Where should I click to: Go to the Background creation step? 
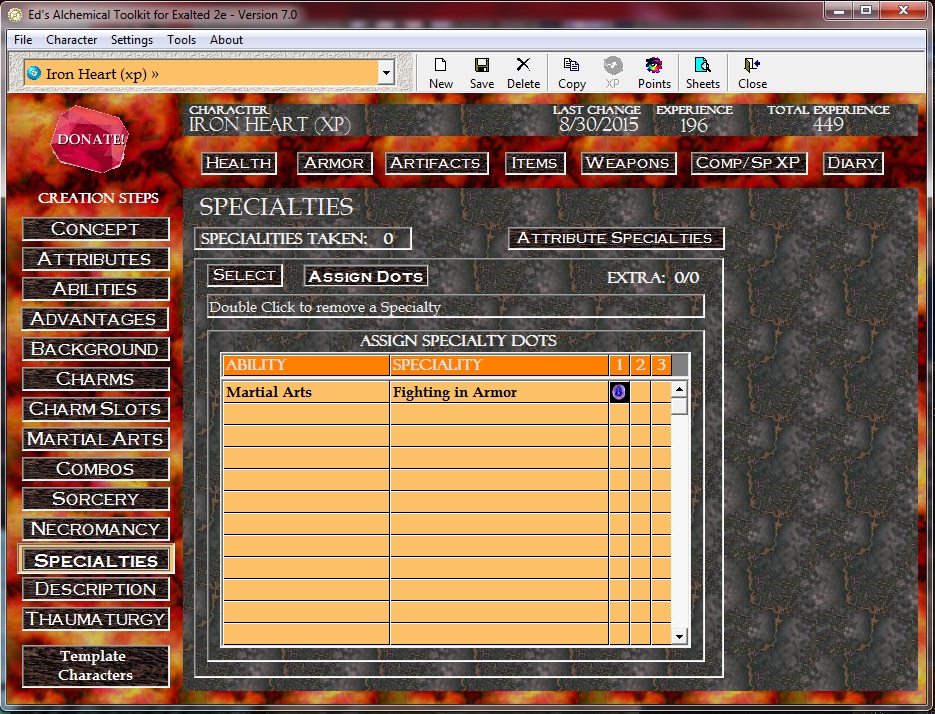pyautogui.click(x=95, y=349)
